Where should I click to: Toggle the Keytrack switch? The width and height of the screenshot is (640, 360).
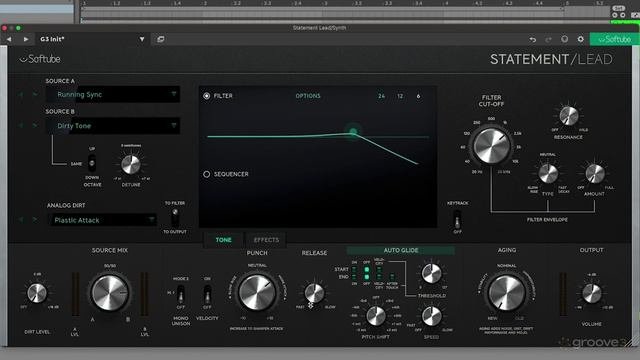[458, 220]
